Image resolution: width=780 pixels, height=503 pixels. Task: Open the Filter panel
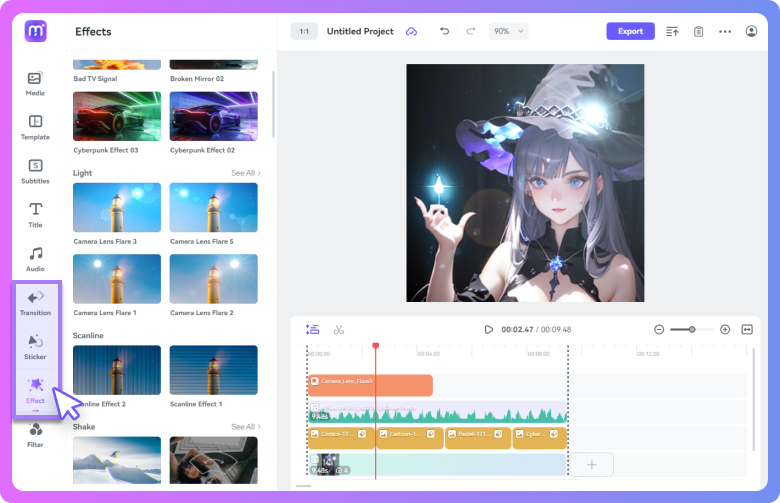(35, 434)
